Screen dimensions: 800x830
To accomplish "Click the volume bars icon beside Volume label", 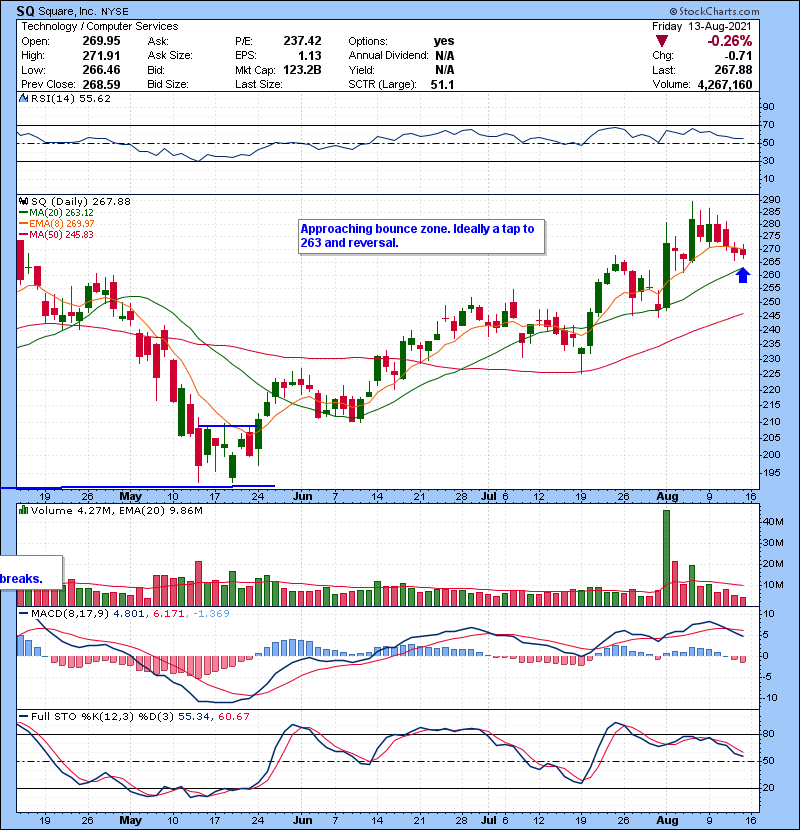I will pyautogui.click(x=23, y=510).
